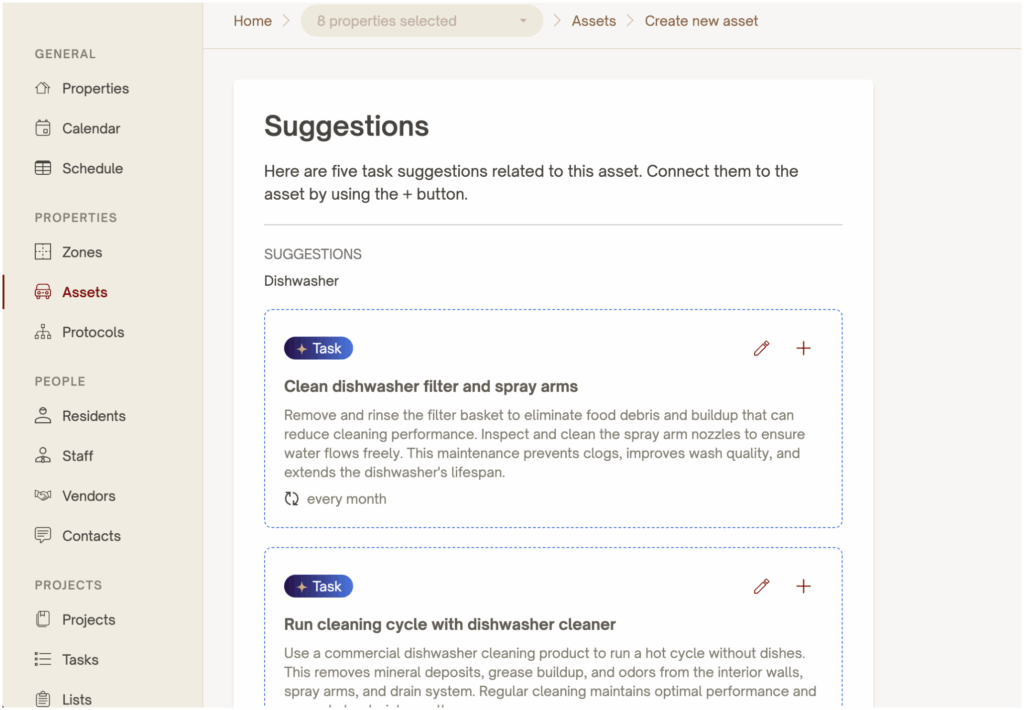Screen dimensions: 1024x710
Task: Select Projects in the sidebar
Action: pos(88,620)
